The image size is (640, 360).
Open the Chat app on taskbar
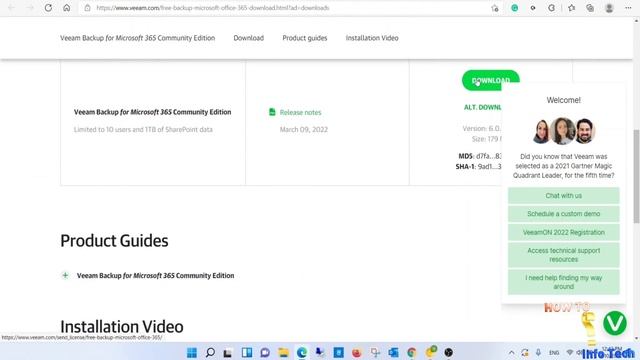265,352
